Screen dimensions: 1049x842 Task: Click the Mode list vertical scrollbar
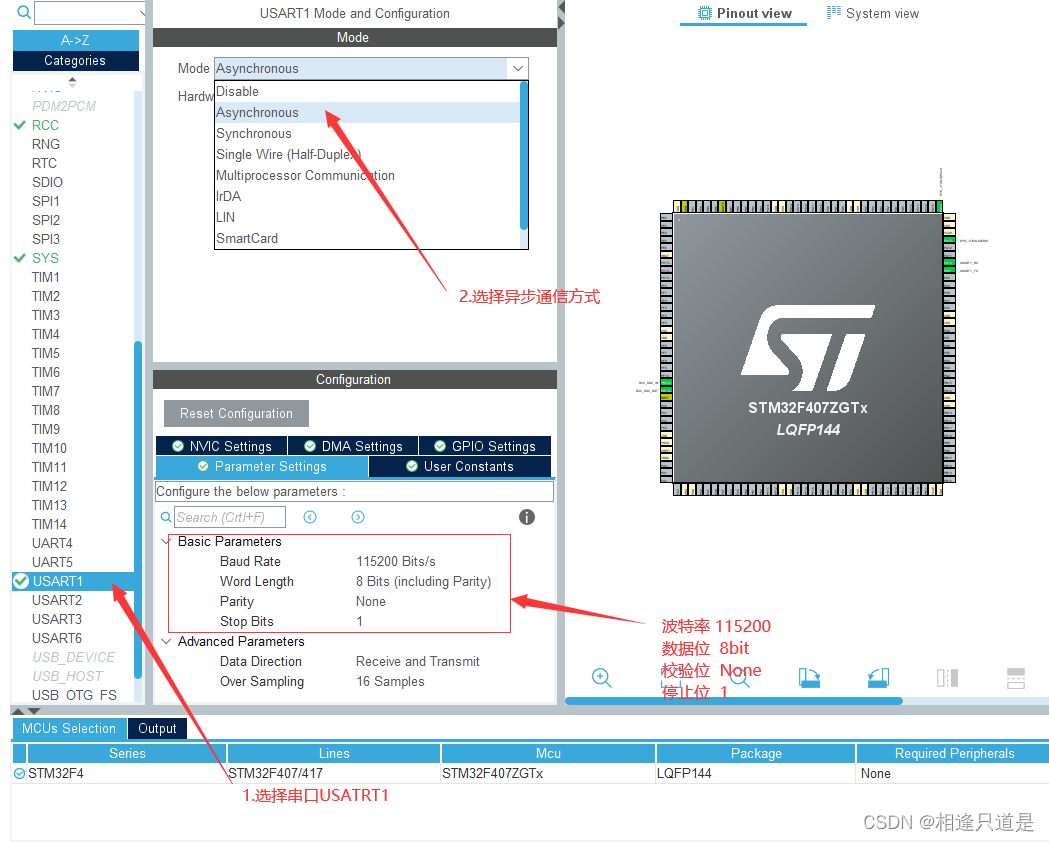(x=524, y=155)
